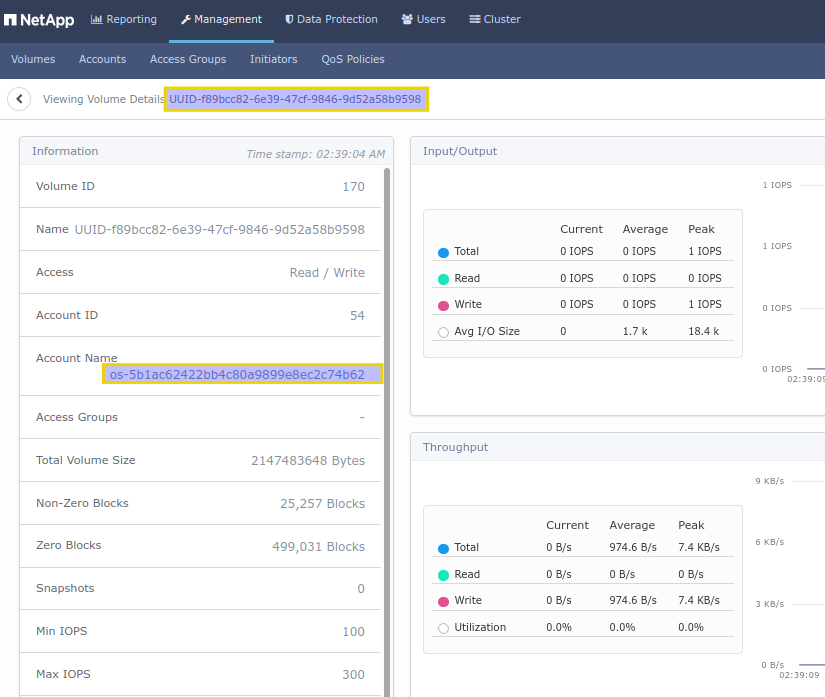Toggle the Utilization series circle
The width and height of the screenshot is (825, 697).
[444, 629]
